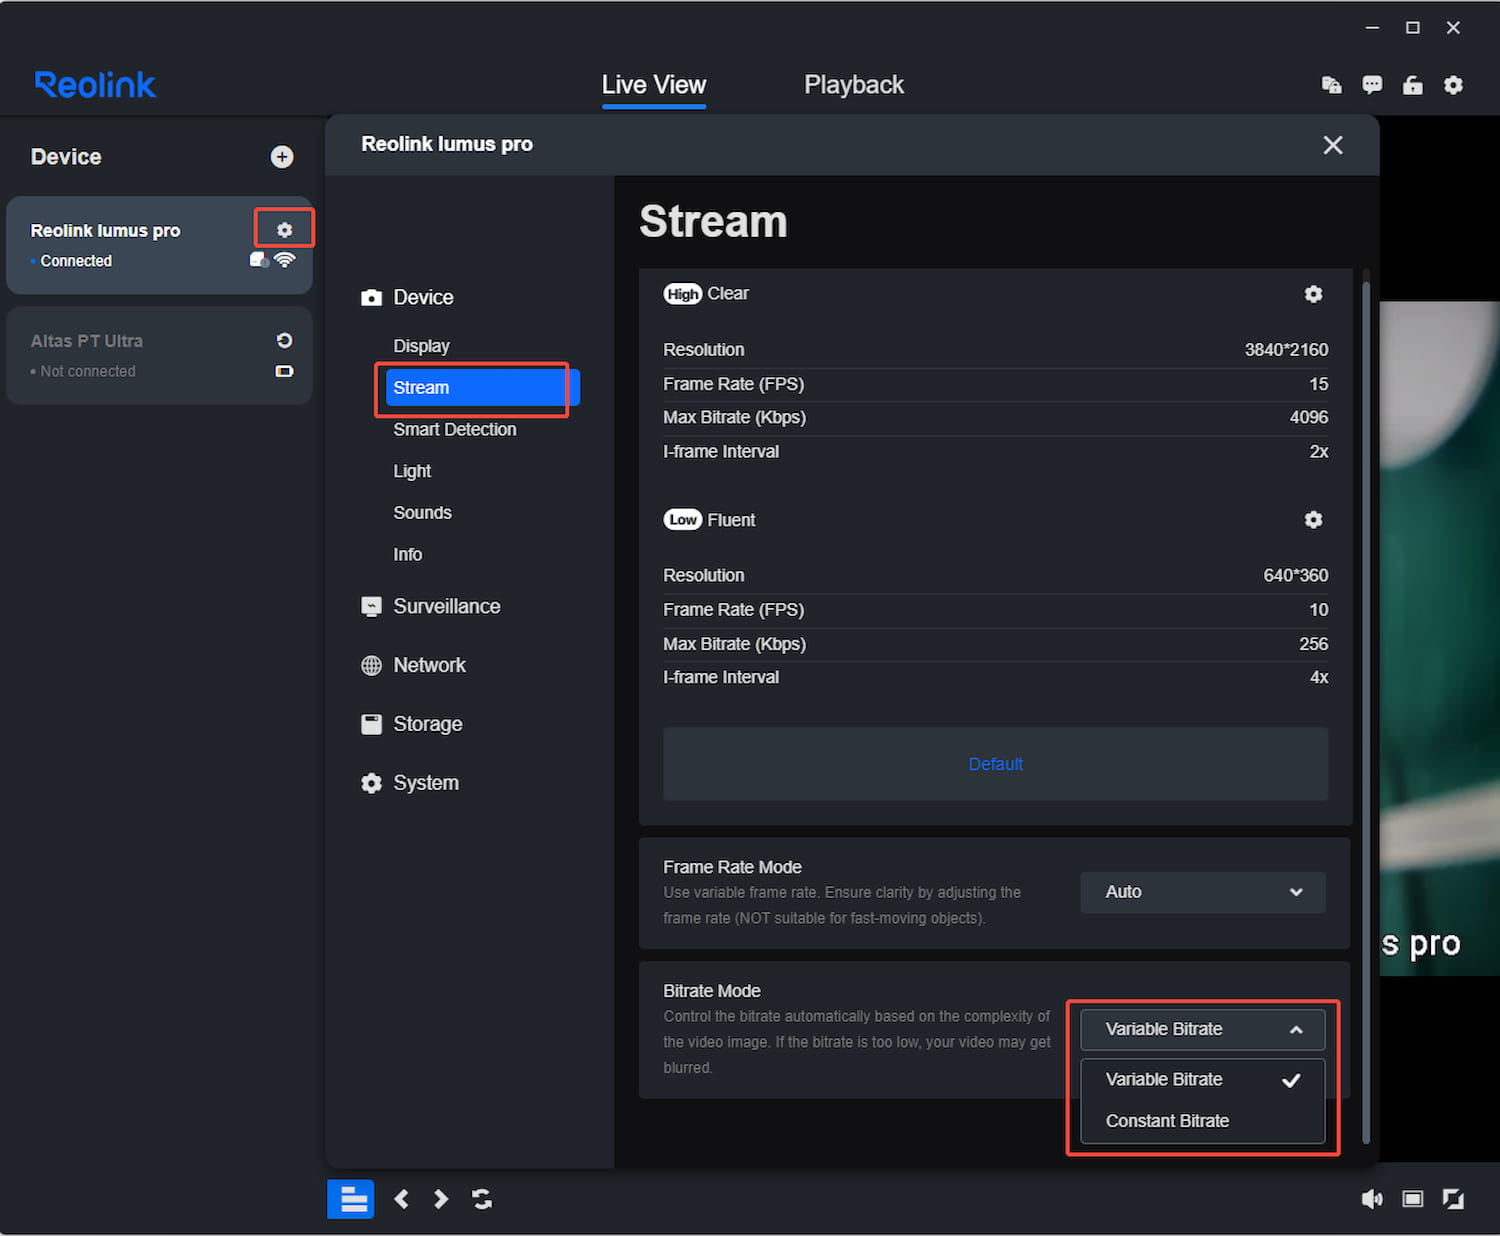This screenshot has width=1500, height=1236.
Task: Open the Display settings page
Action: (x=422, y=346)
